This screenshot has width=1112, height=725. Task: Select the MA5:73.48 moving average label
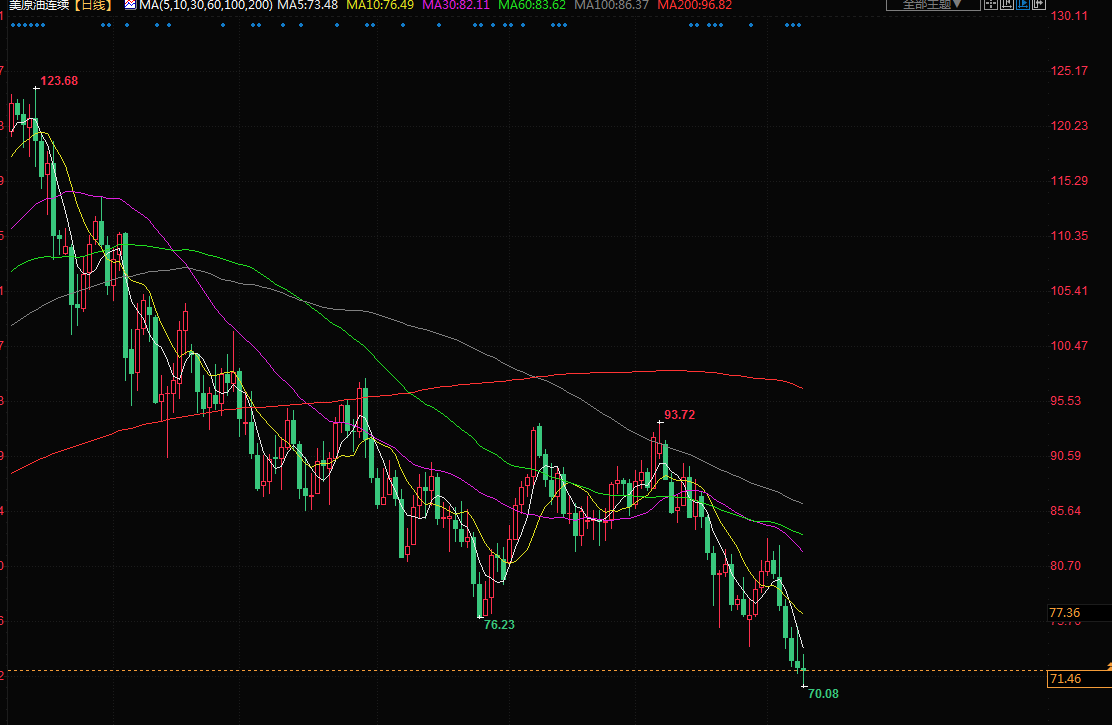pos(307,5)
